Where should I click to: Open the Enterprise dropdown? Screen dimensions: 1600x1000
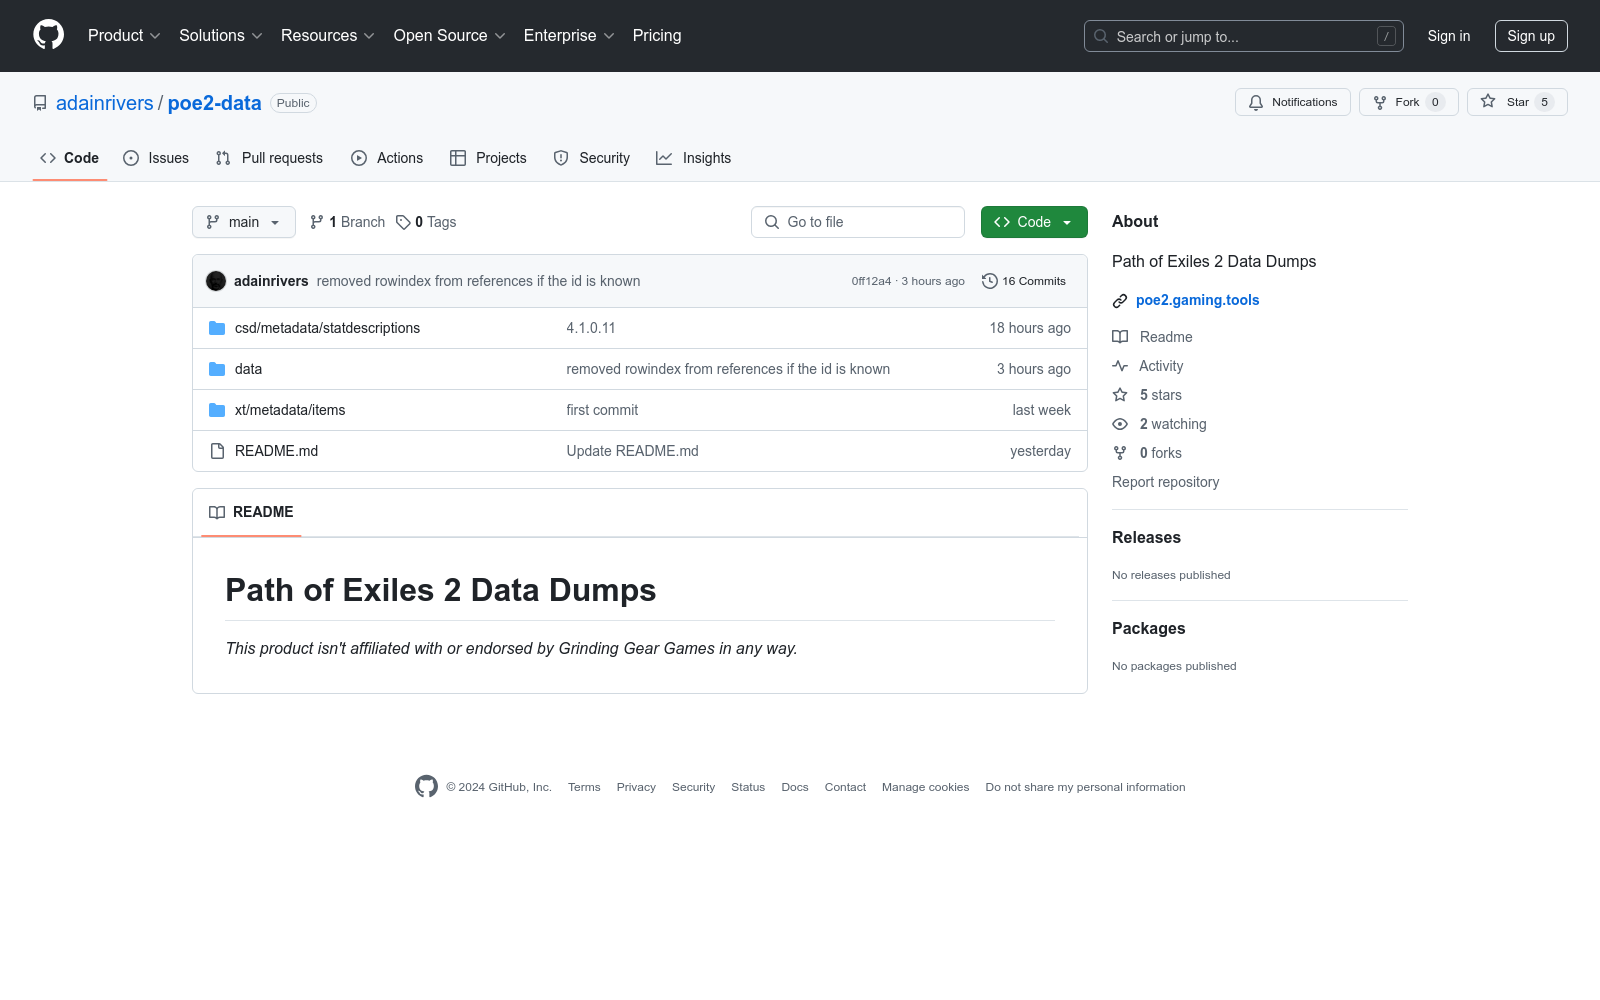click(569, 35)
